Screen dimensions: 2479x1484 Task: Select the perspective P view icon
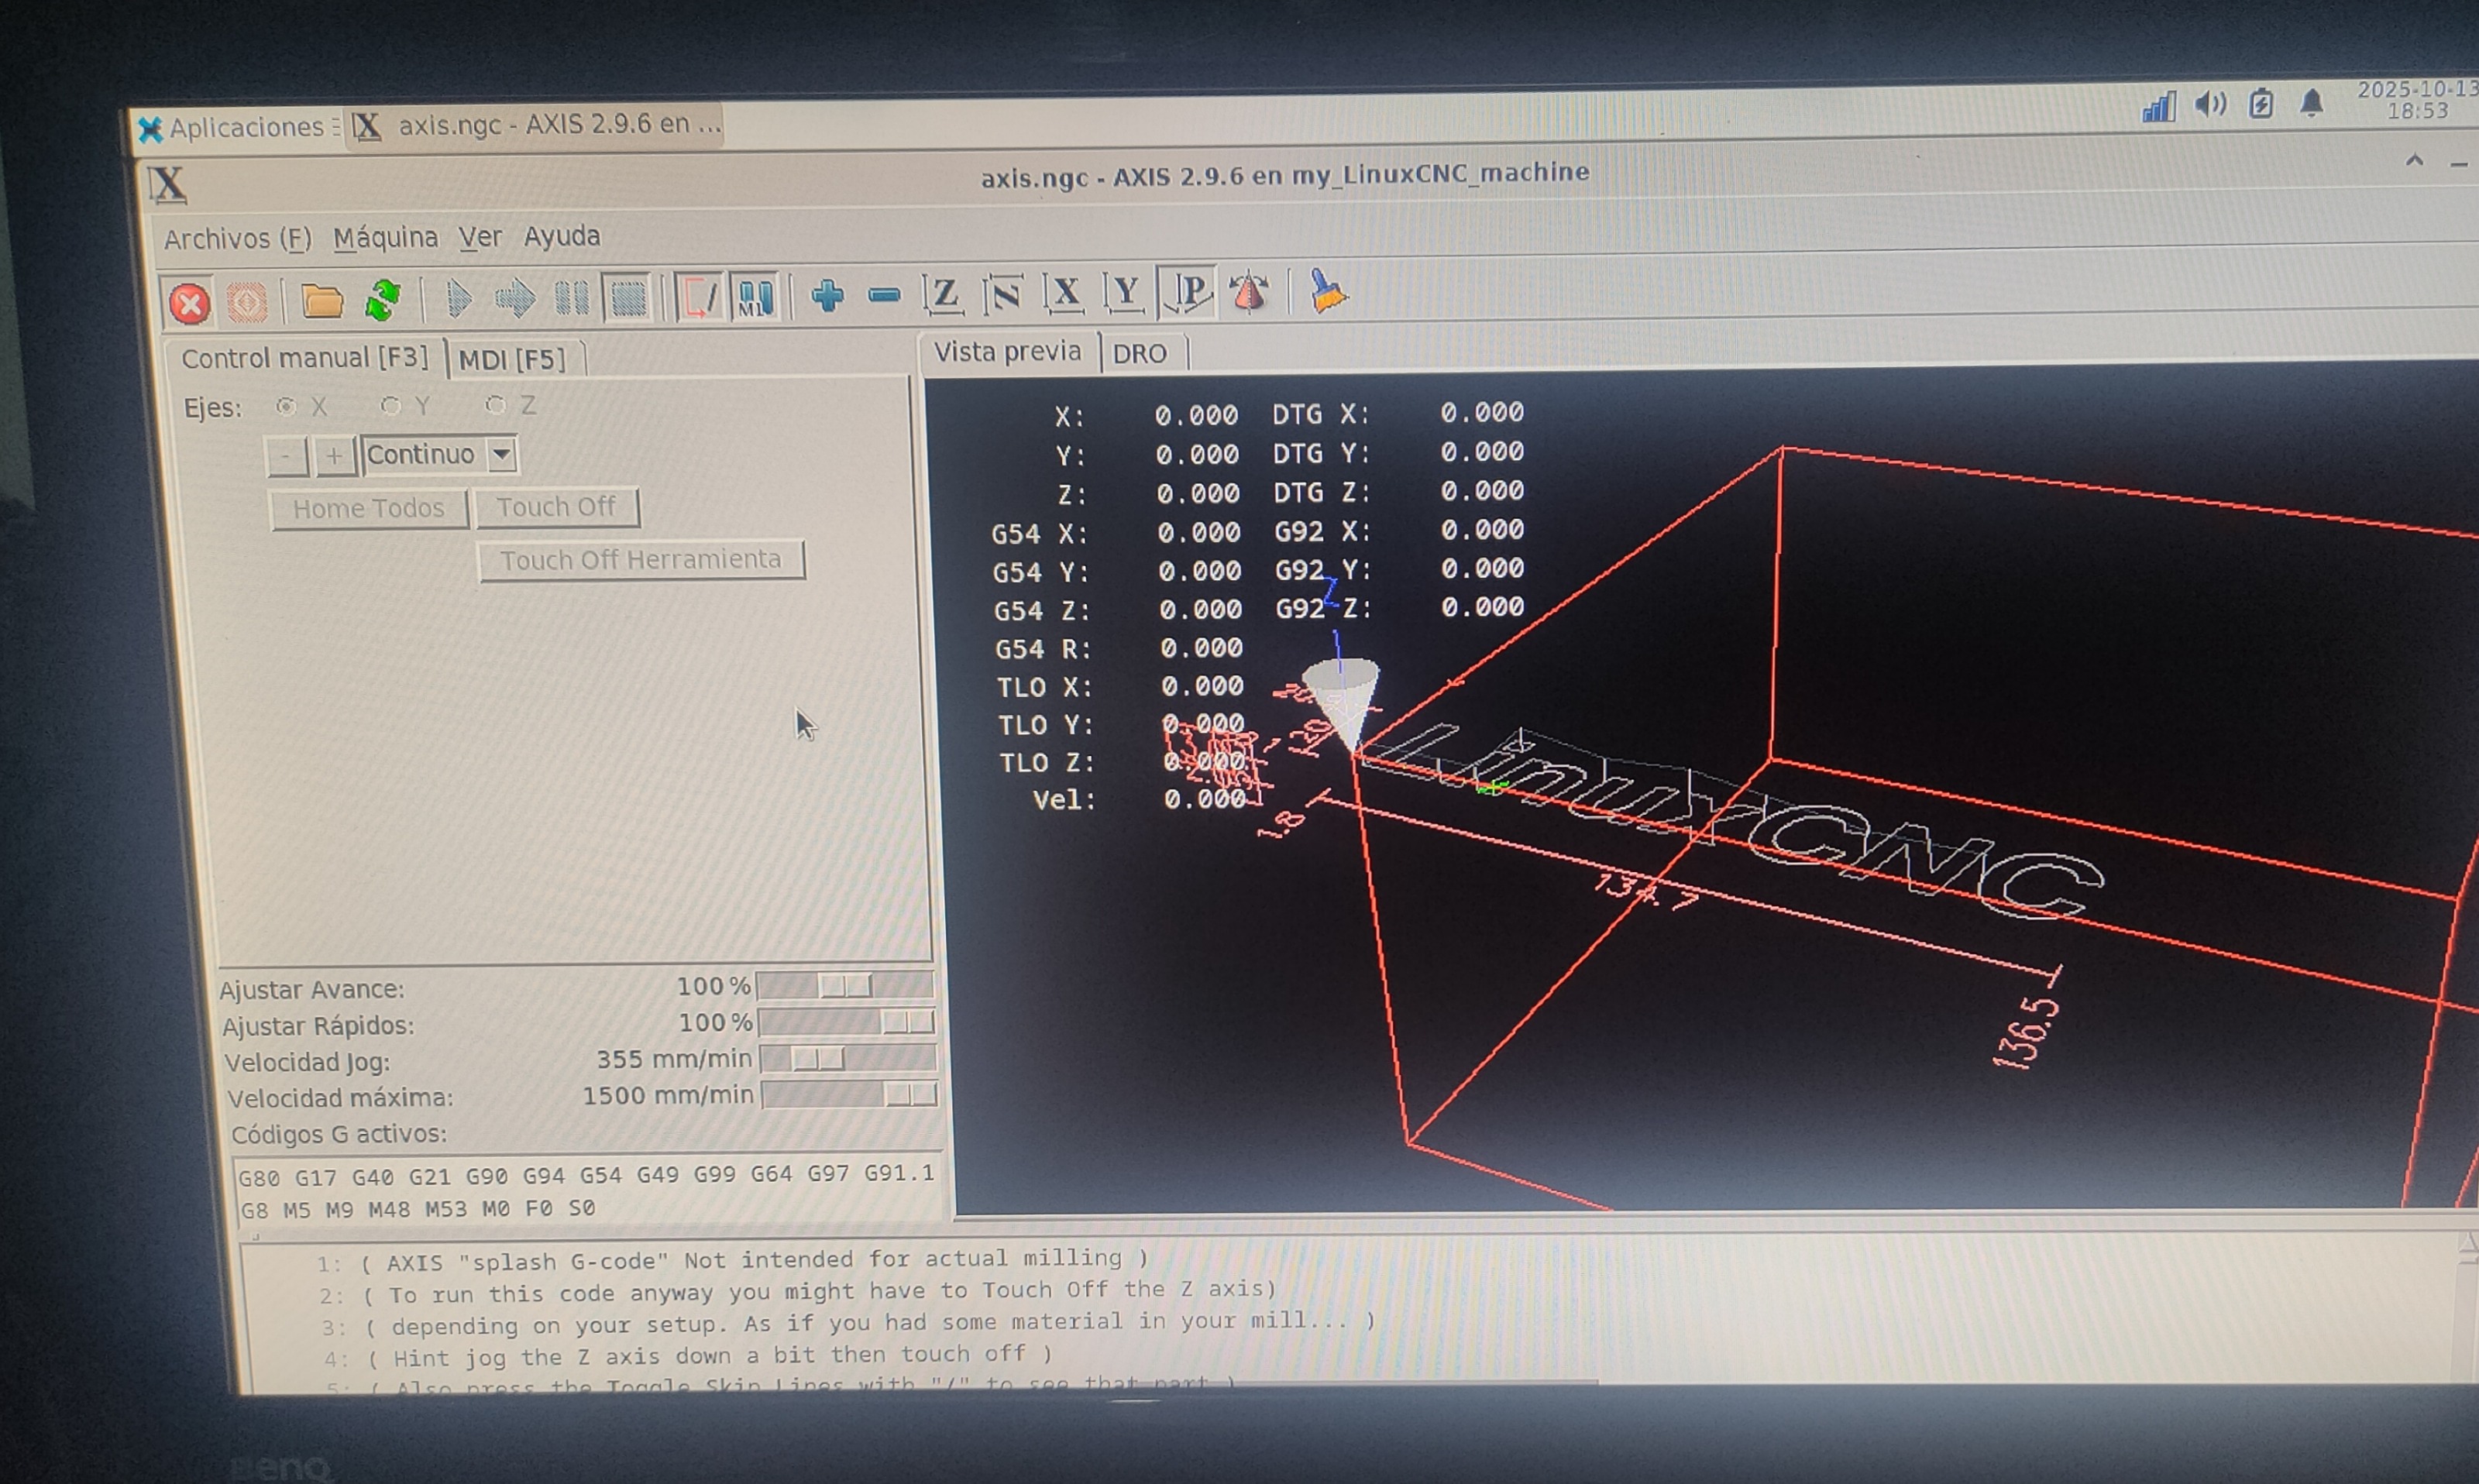[x=1188, y=292]
